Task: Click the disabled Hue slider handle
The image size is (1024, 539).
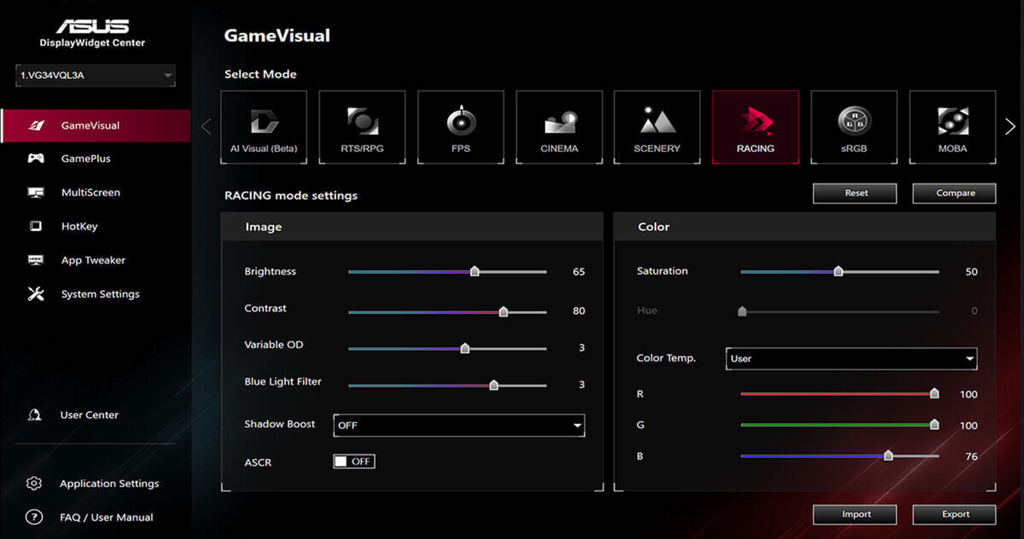Action: pos(742,311)
